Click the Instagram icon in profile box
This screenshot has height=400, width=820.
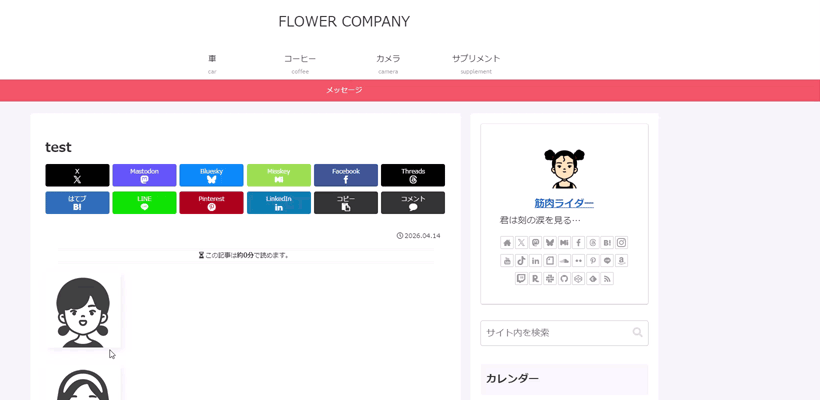pos(621,243)
